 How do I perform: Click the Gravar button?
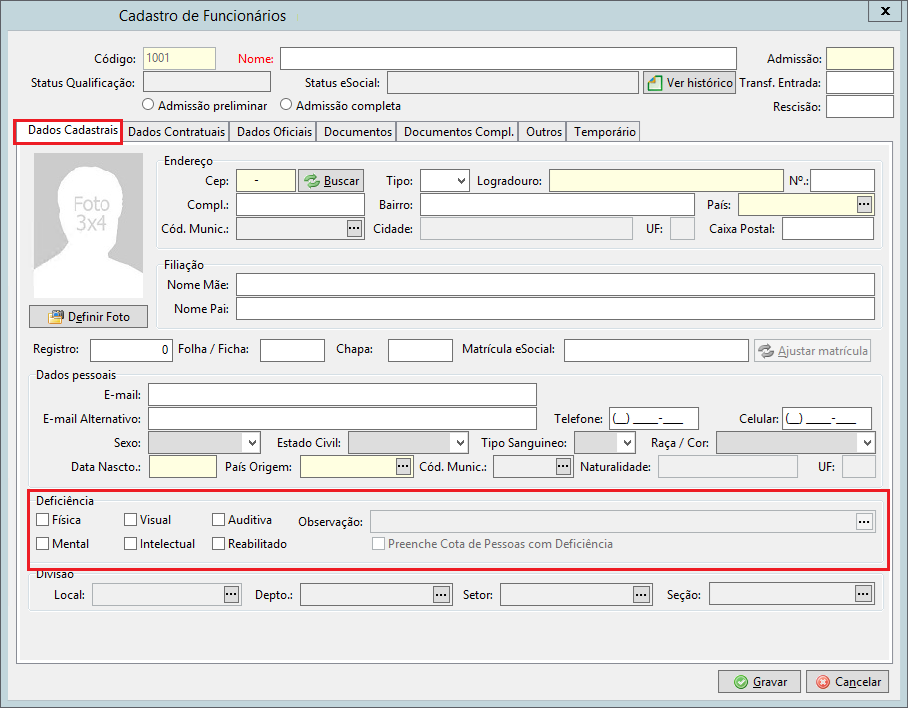(759, 682)
